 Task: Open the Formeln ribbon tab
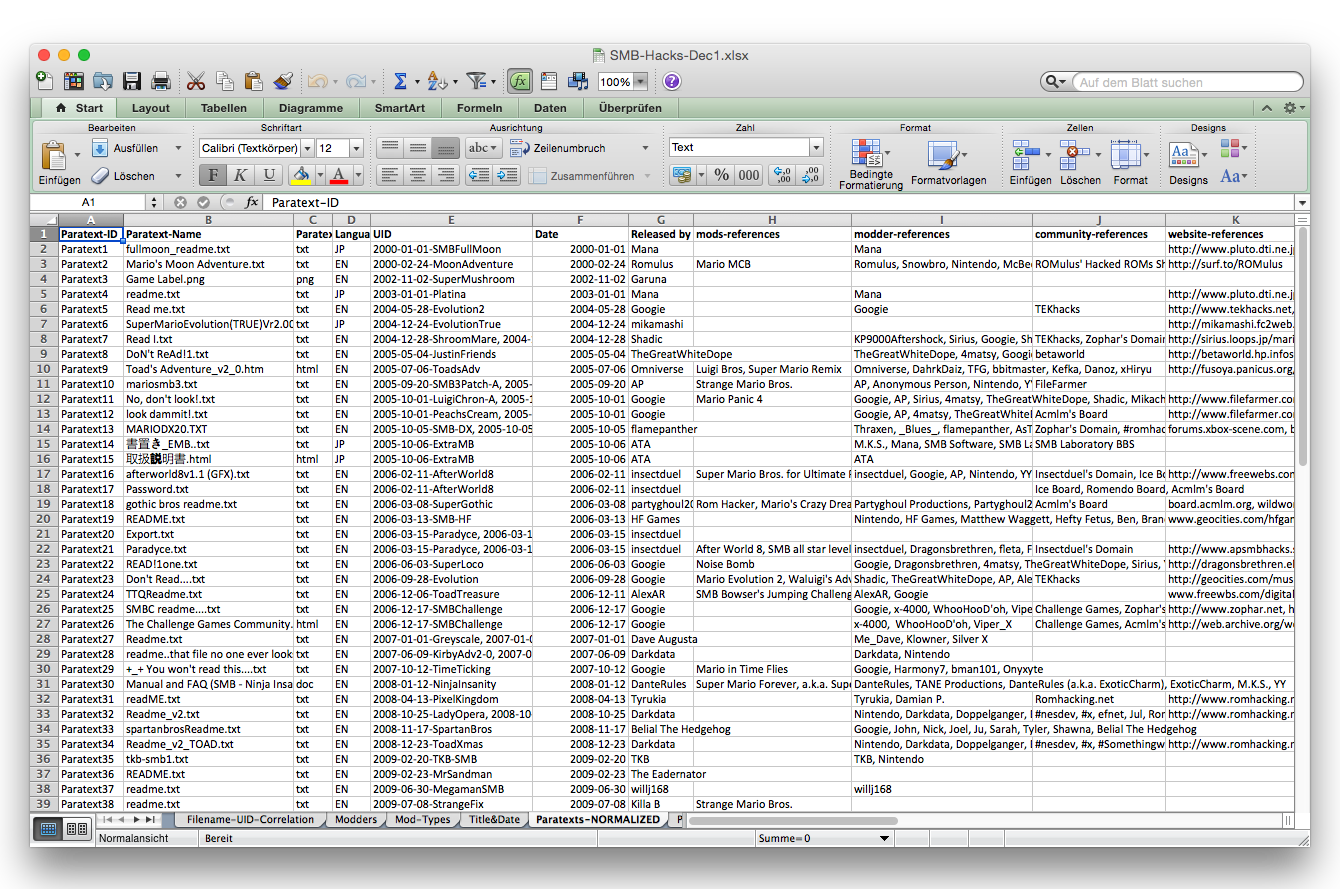(x=480, y=108)
